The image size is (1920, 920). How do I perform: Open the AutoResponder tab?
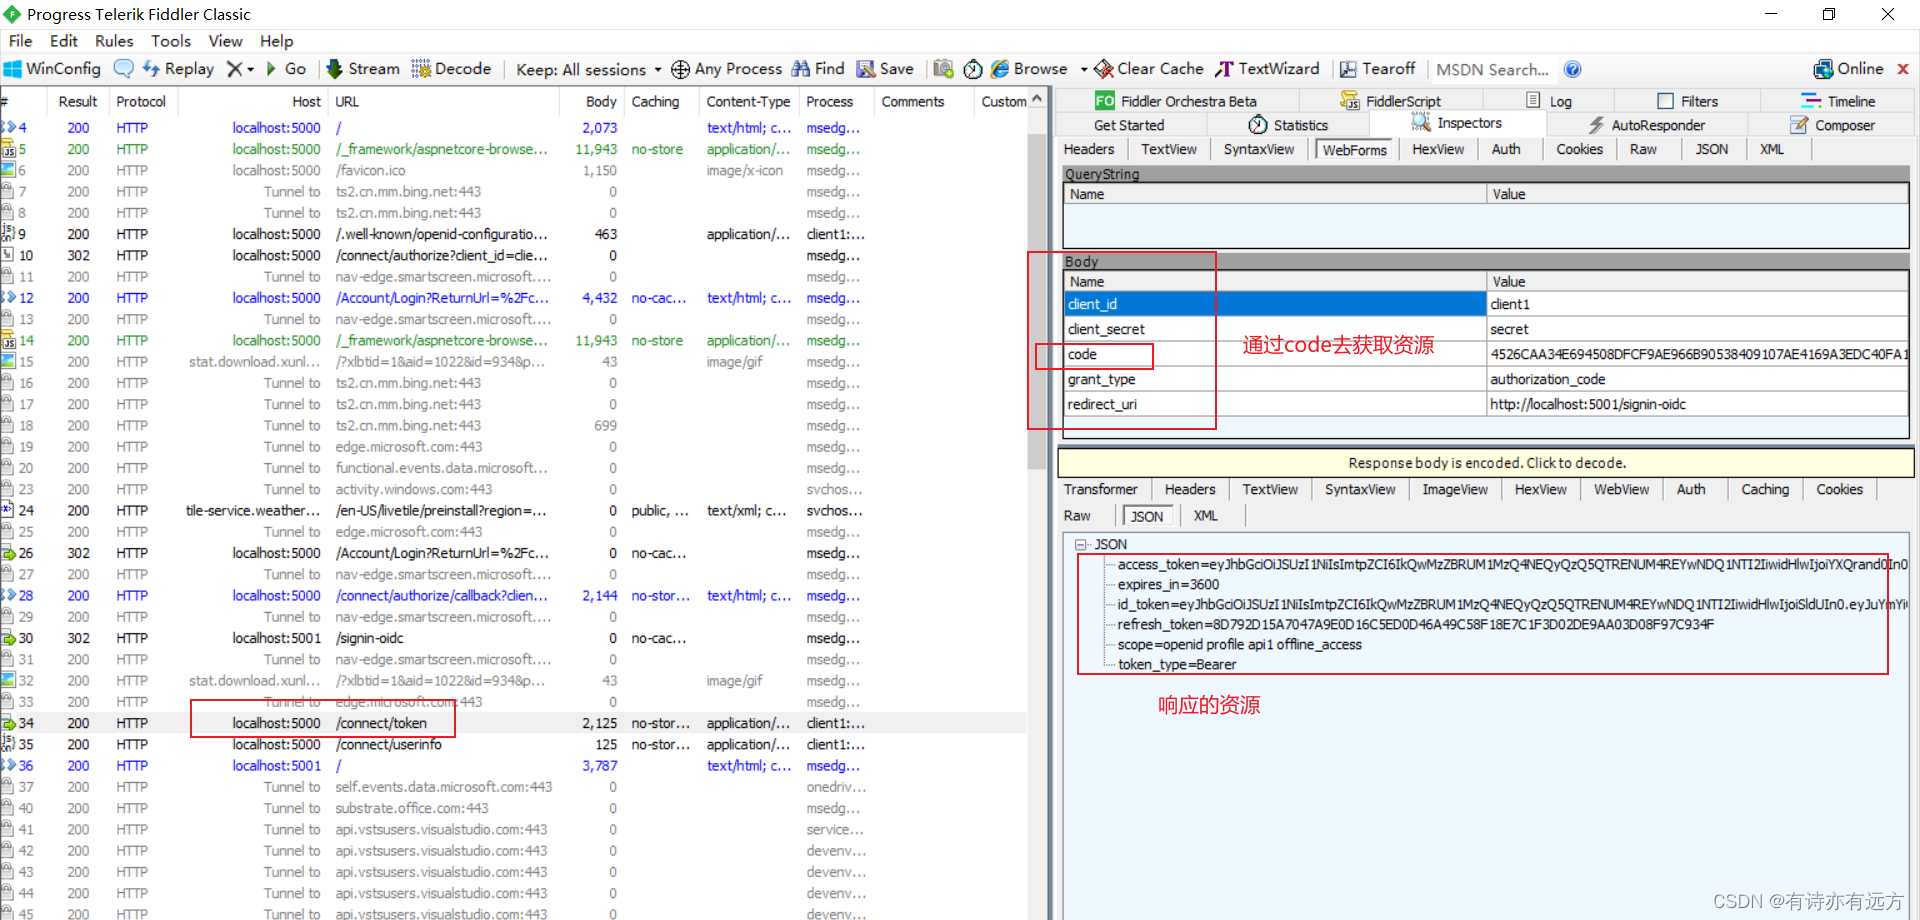pos(1646,125)
